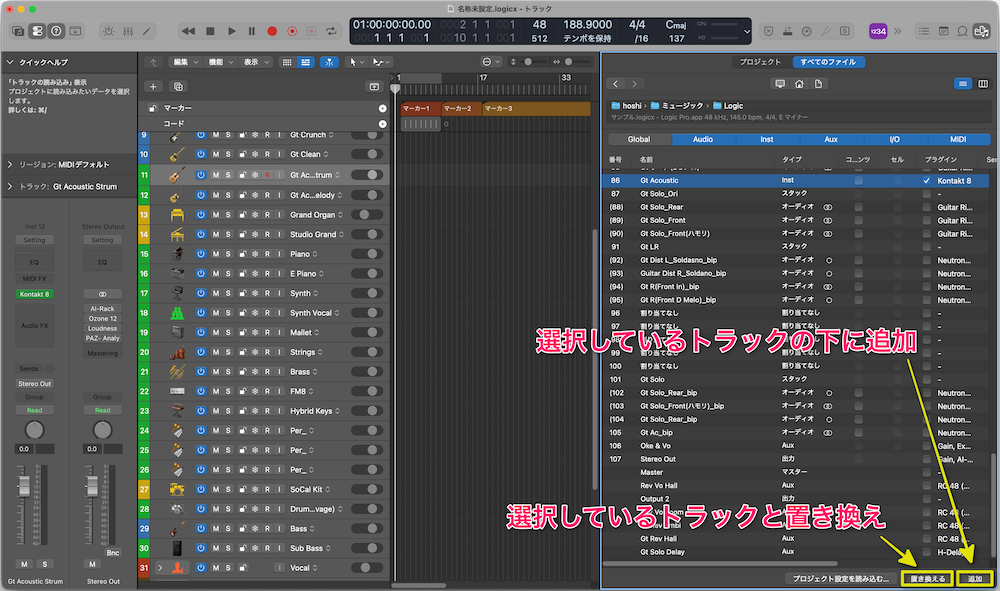Click the SoCal Kit drum track icon
The height and width of the screenshot is (591, 1000).
(177, 489)
